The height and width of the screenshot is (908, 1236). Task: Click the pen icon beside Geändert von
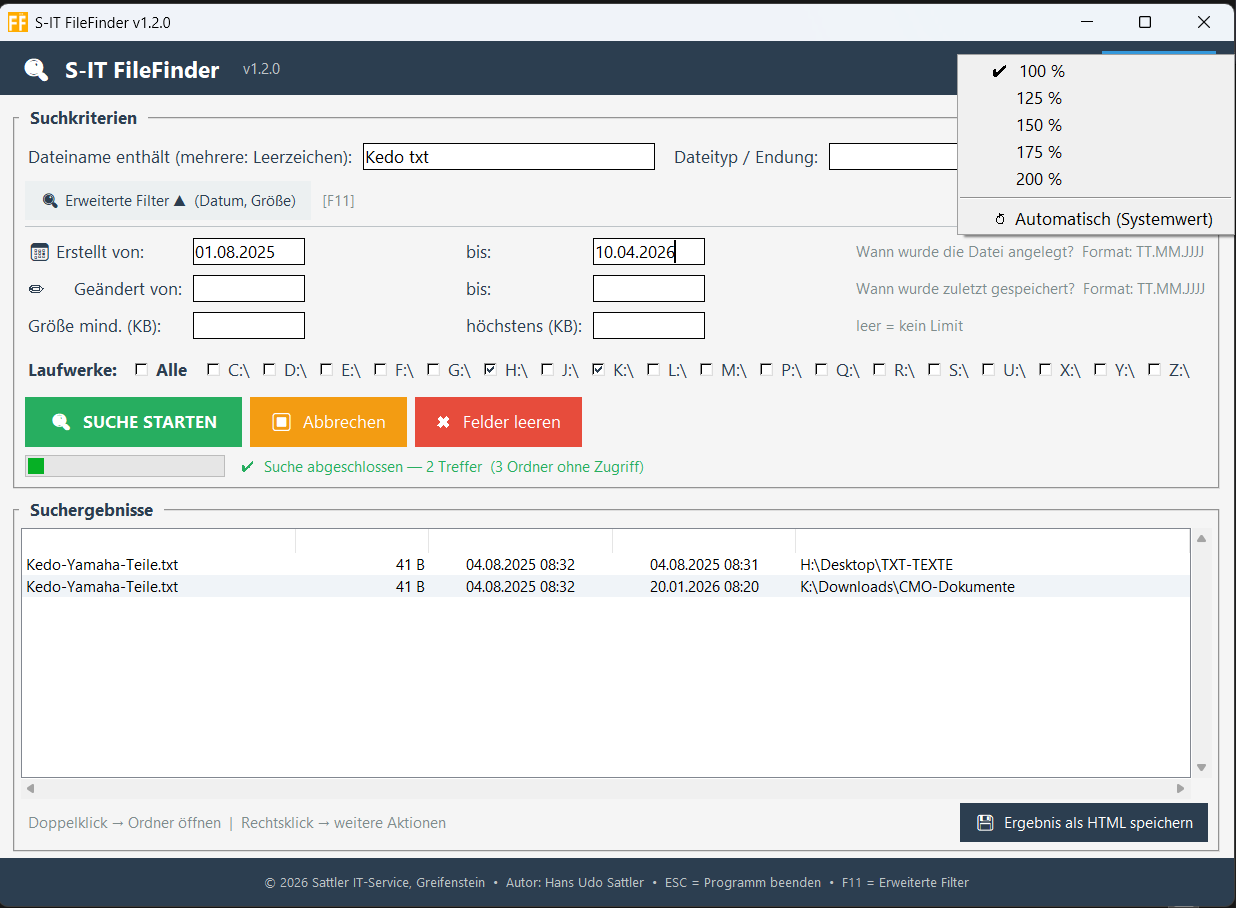[37, 288]
